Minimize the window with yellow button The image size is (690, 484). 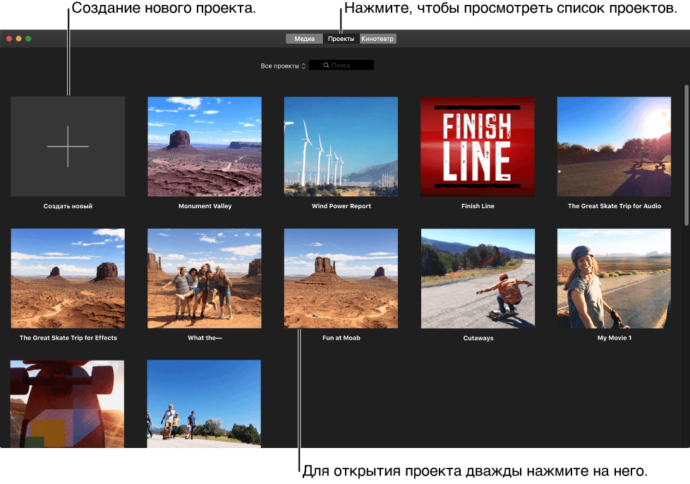[18, 39]
